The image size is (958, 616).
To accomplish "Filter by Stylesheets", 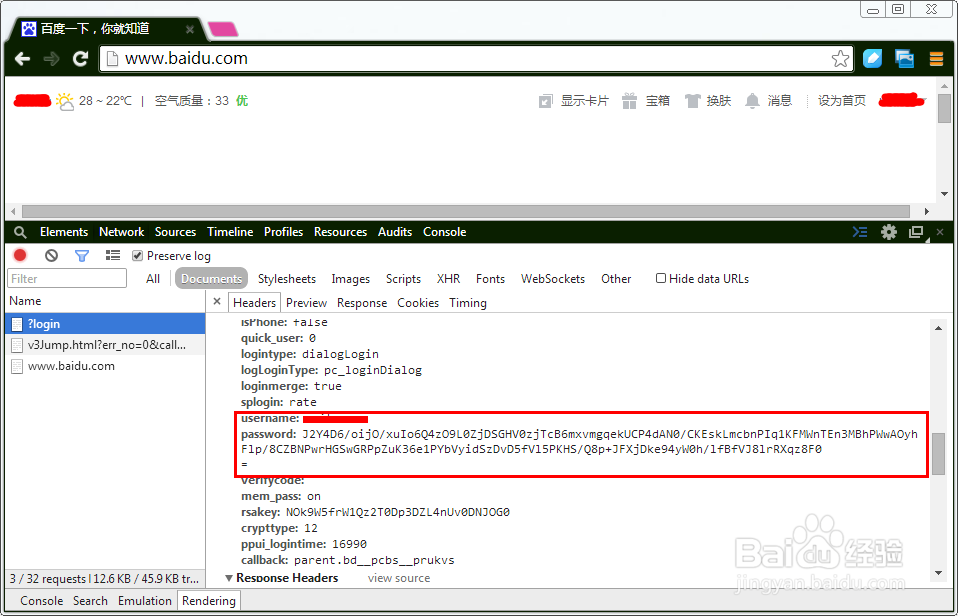I will (x=287, y=279).
